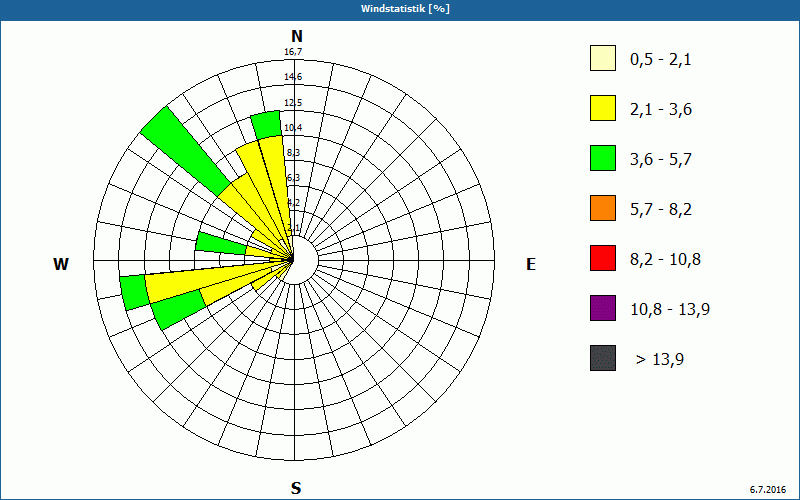Click the W compass label
The image size is (800, 500).
tap(61, 264)
